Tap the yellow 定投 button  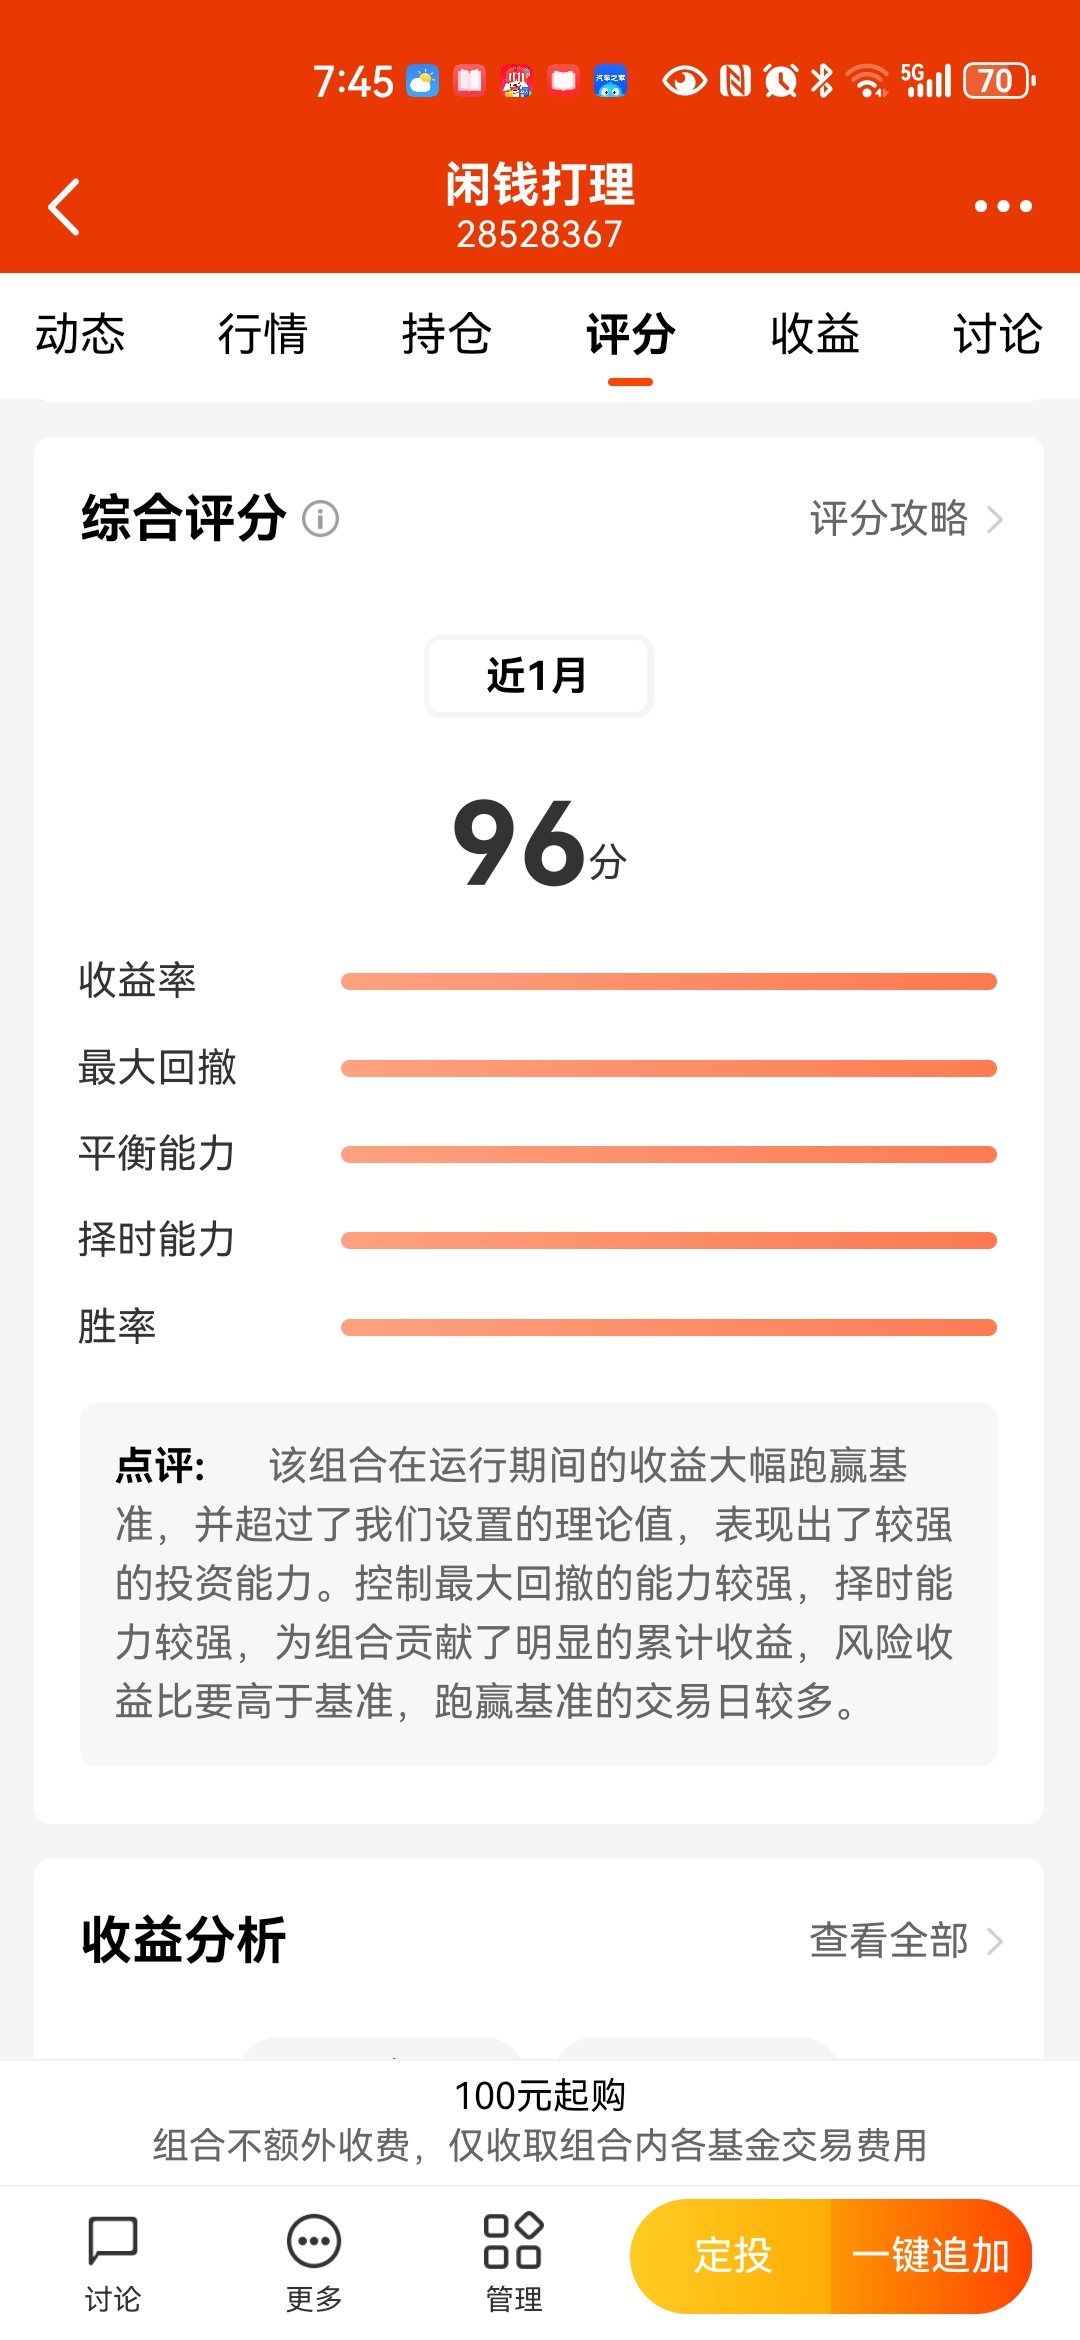tap(732, 2256)
